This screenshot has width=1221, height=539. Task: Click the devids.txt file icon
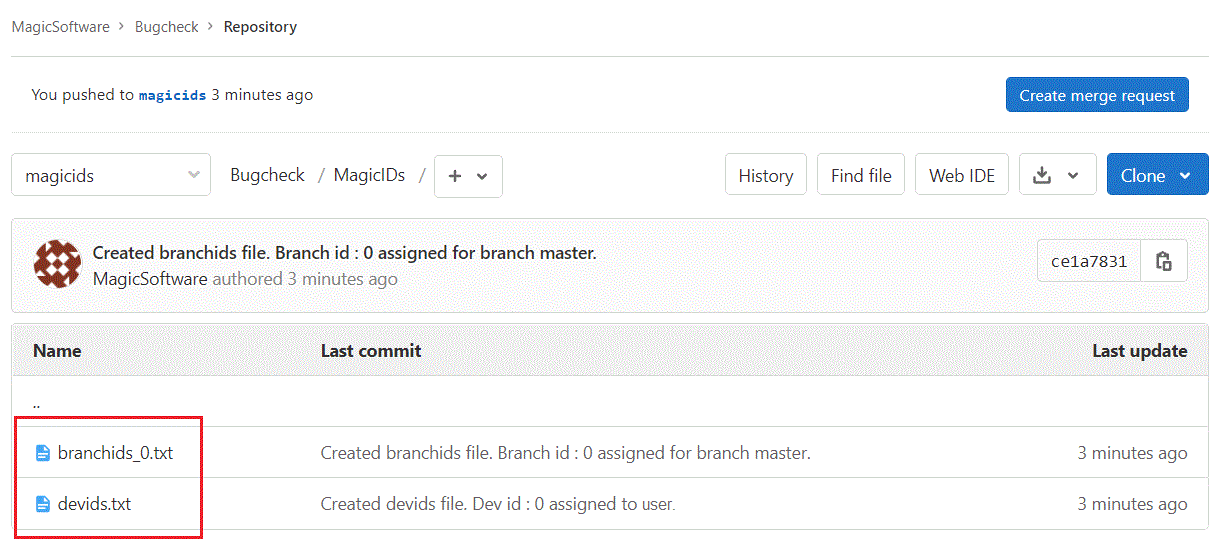click(43, 504)
